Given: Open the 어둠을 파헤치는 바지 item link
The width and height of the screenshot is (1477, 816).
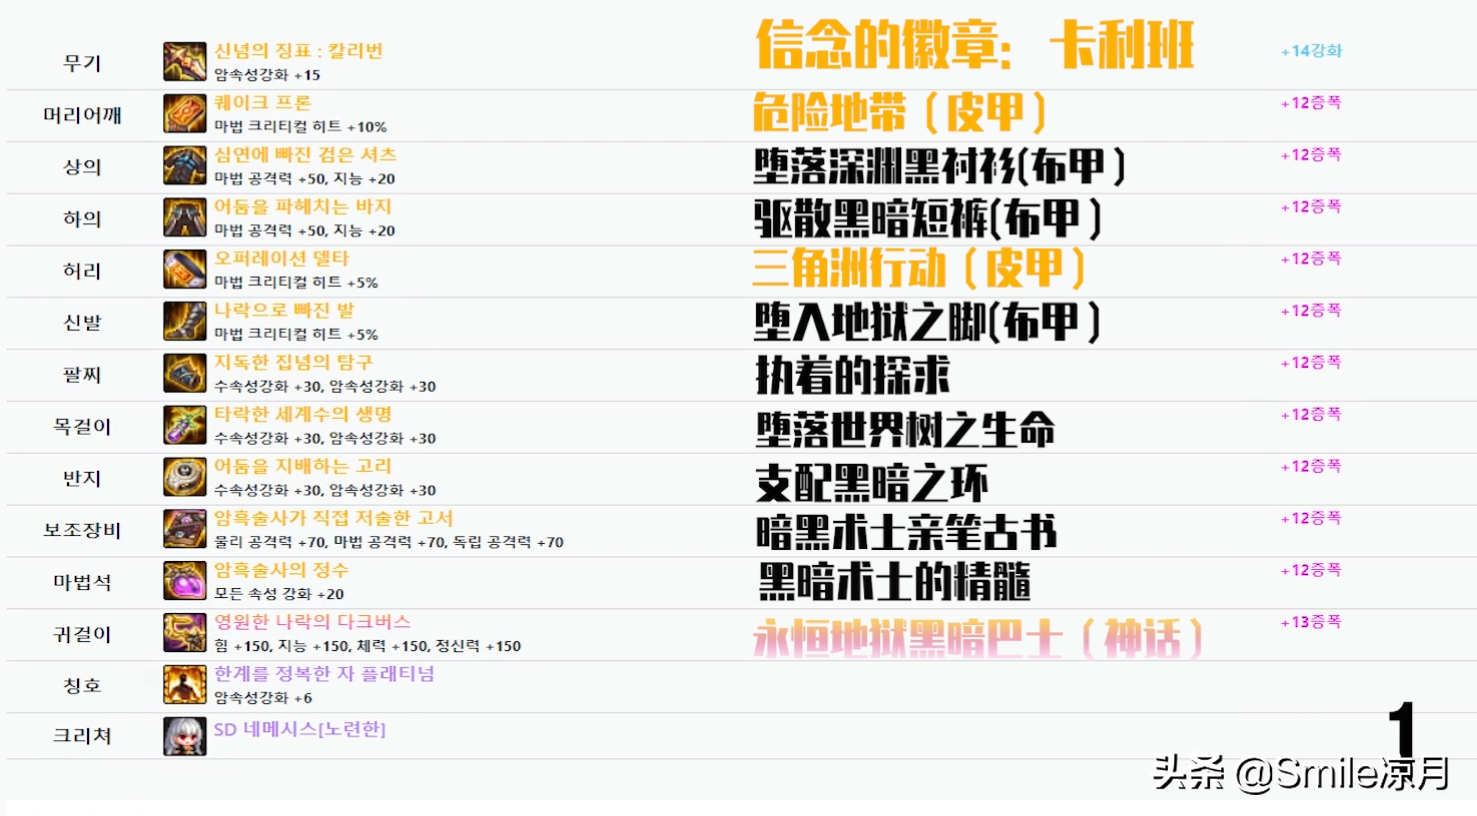Looking at the screenshot, I should point(303,207).
